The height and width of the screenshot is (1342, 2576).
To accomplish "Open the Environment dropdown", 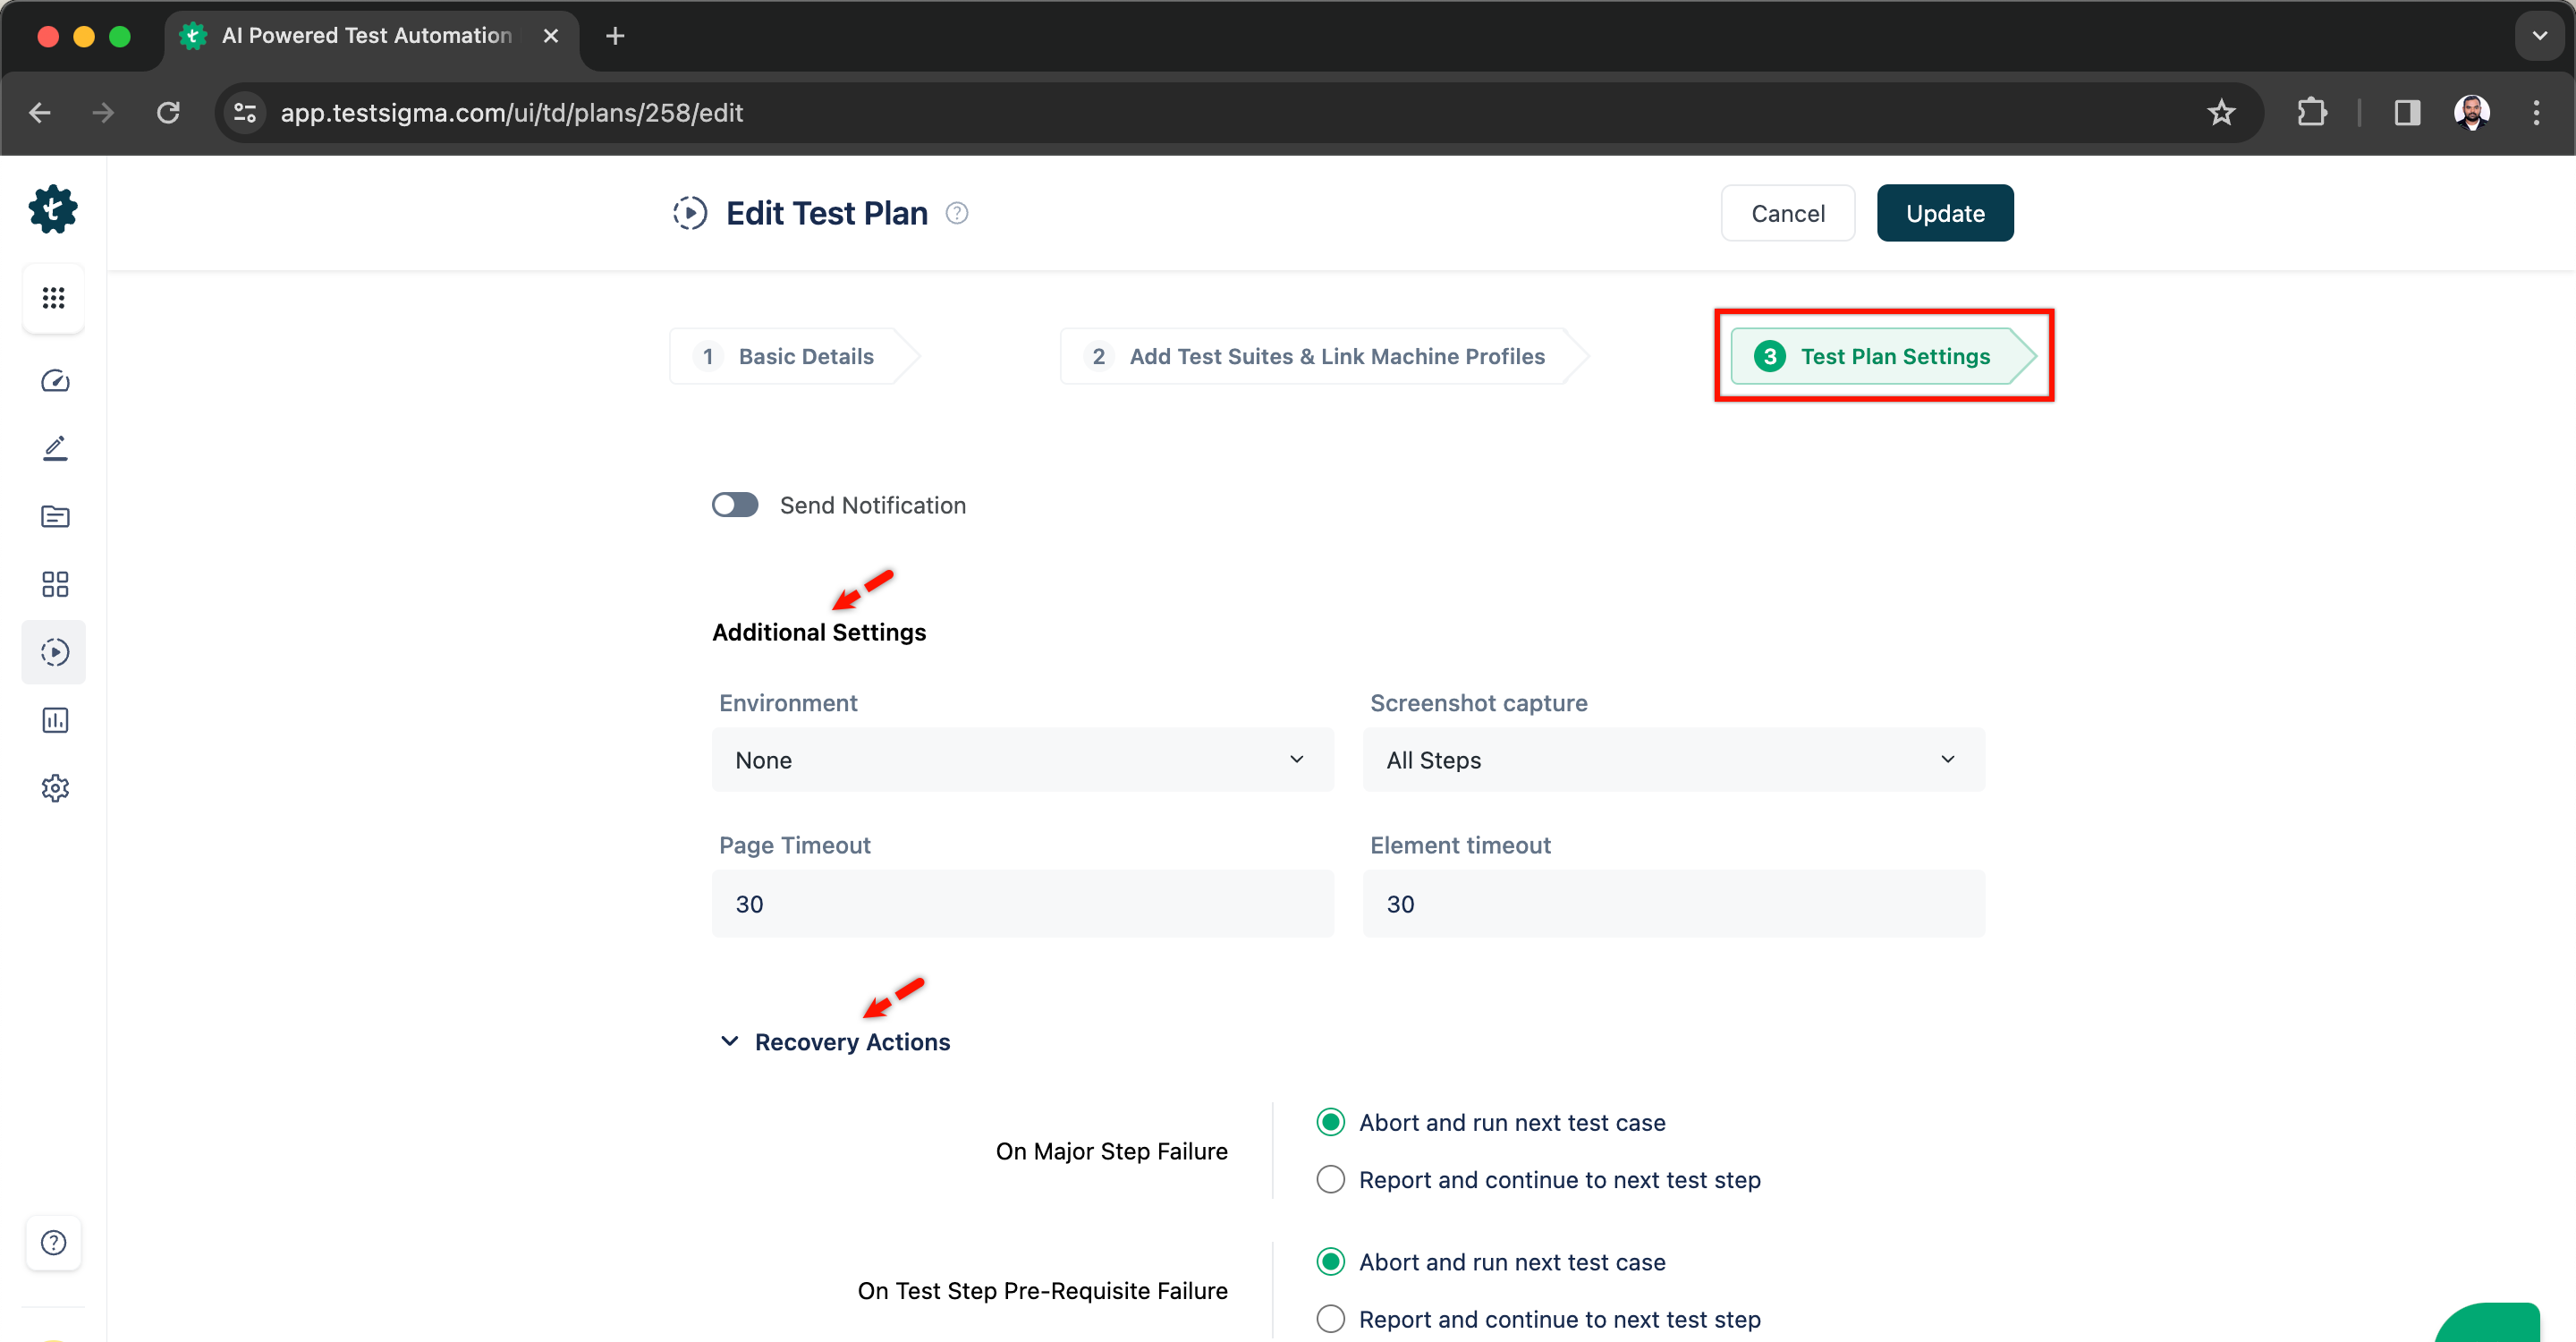I will 1022,760.
